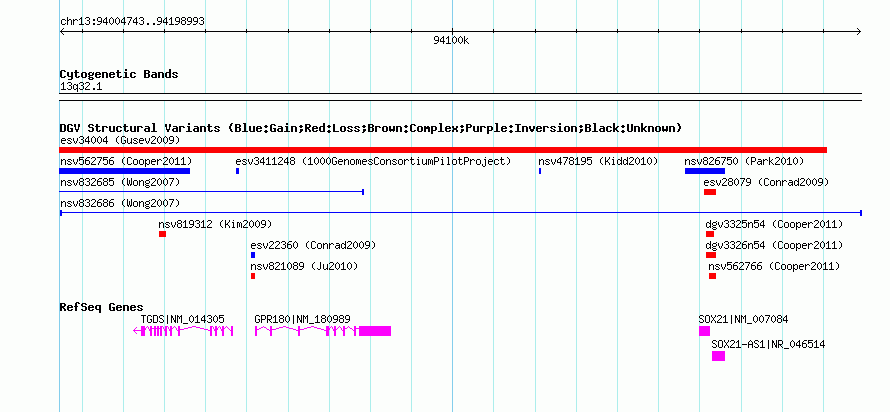Click the SOX21 magenta gene block
890x412 pixels.
[x=704, y=331]
